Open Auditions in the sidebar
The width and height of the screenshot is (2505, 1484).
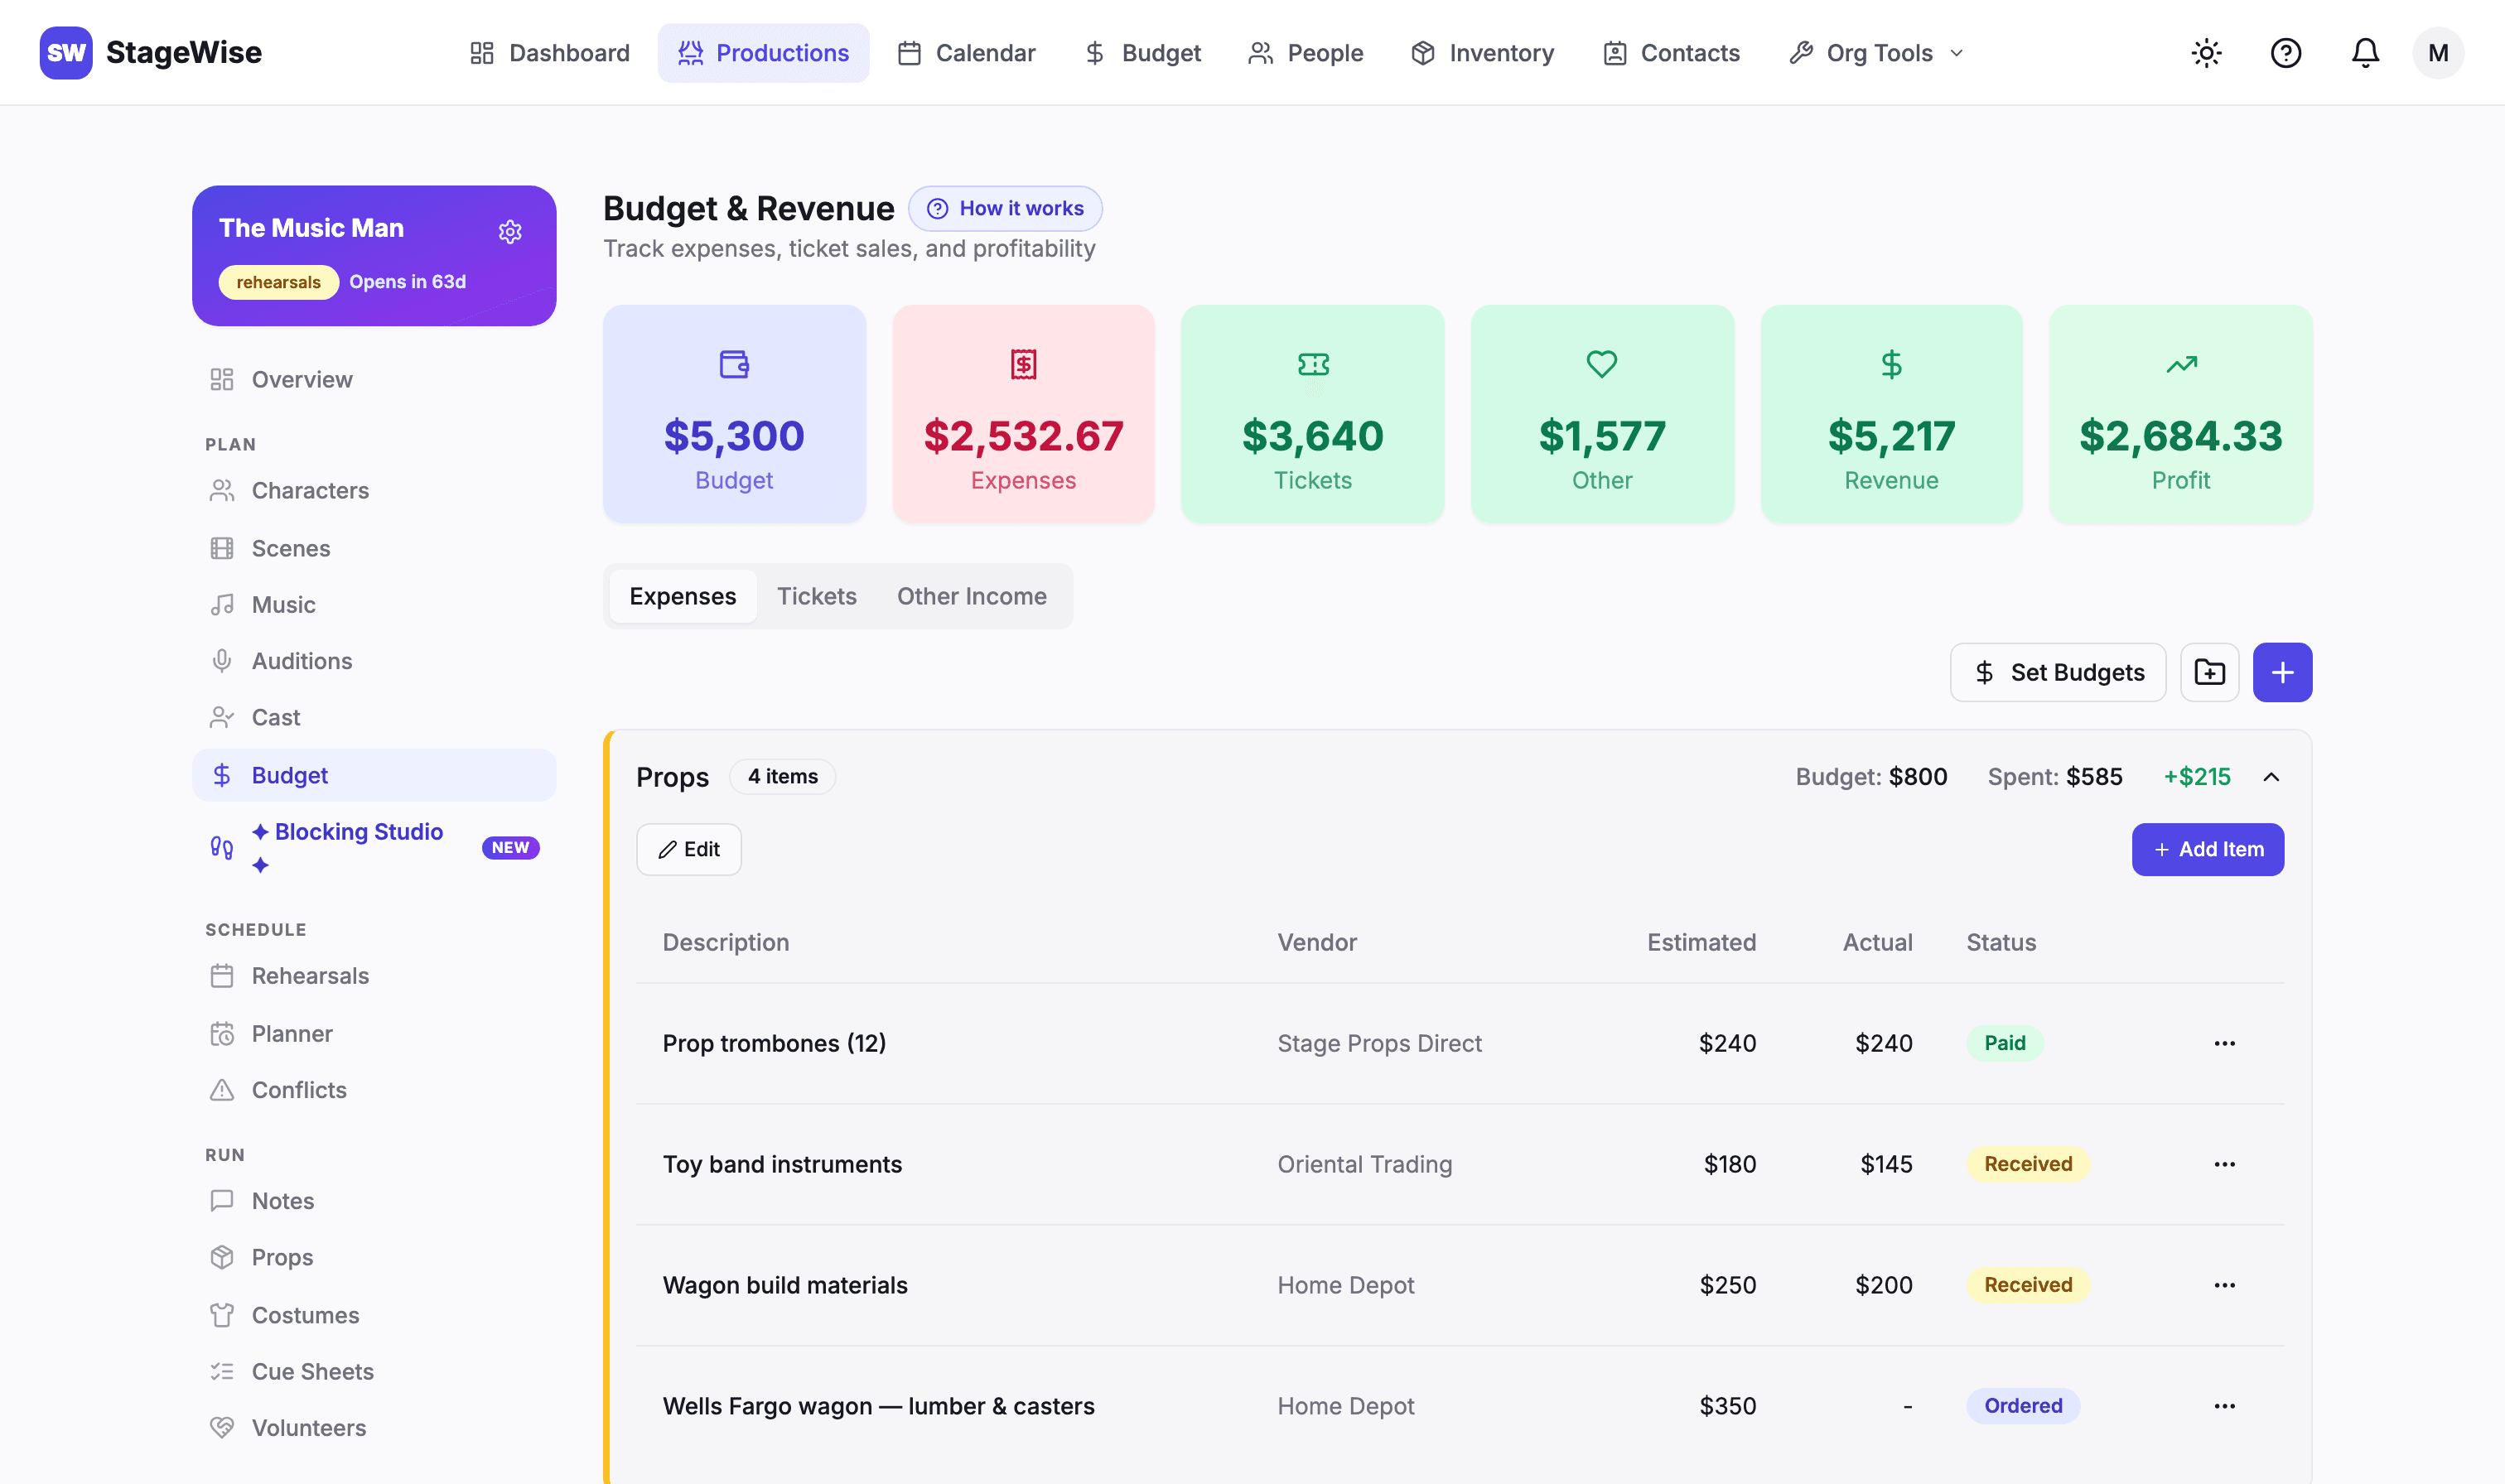pyautogui.click(x=374, y=661)
